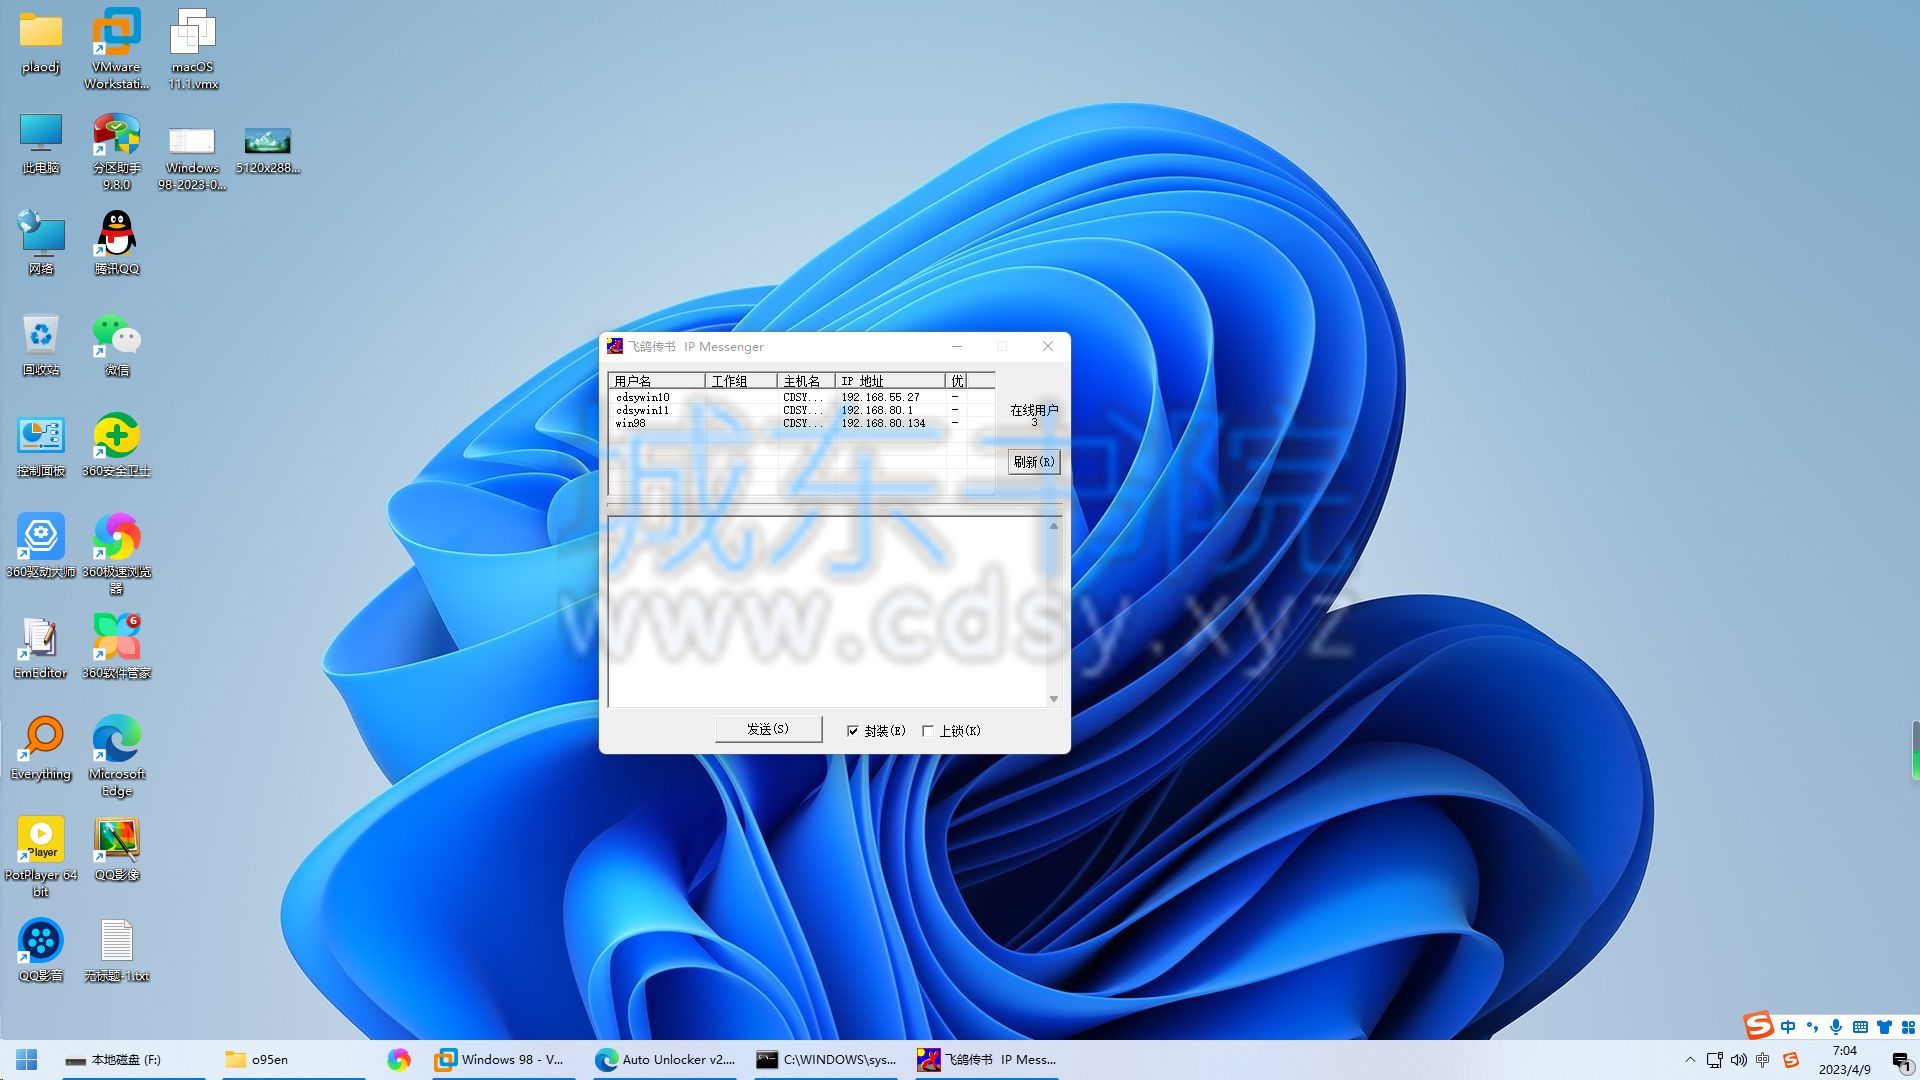Select user win98 in the list

[631, 423]
